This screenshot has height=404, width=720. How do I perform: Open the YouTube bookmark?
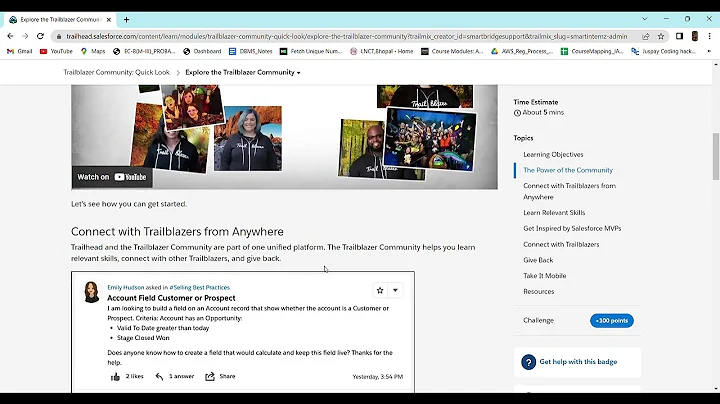tap(56, 51)
